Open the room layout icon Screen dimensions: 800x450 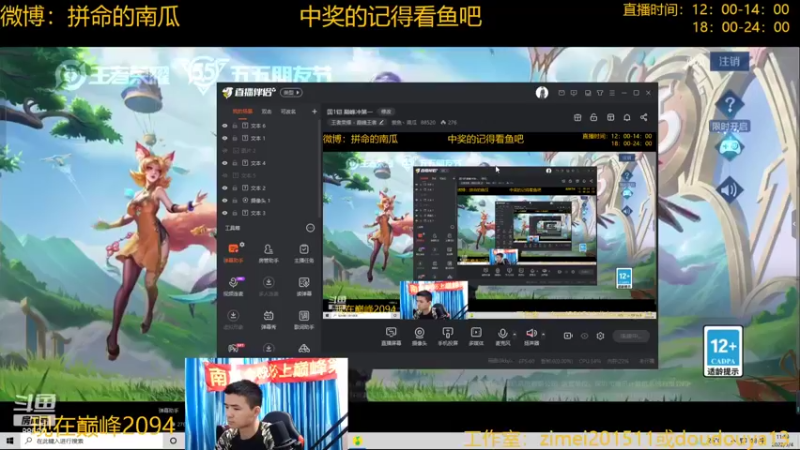(578, 117)
